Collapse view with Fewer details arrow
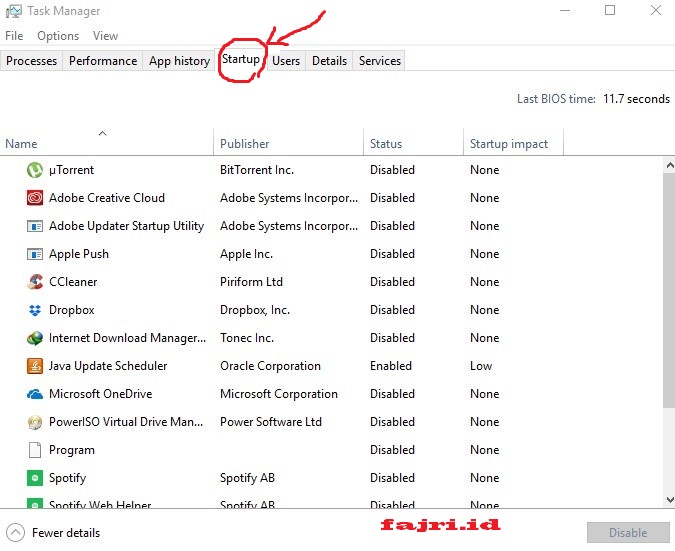Screen dimensions: 675x551 coord(15,532)
